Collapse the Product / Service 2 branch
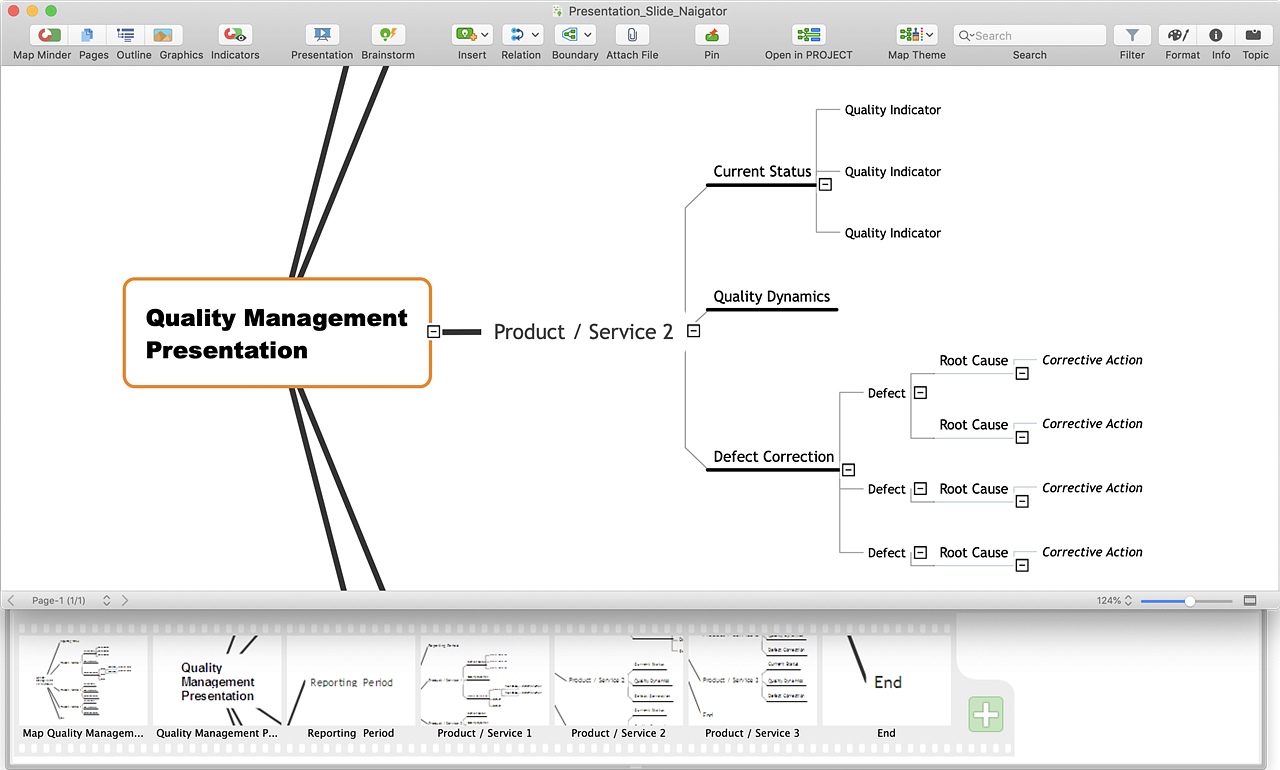 [693, 332]
